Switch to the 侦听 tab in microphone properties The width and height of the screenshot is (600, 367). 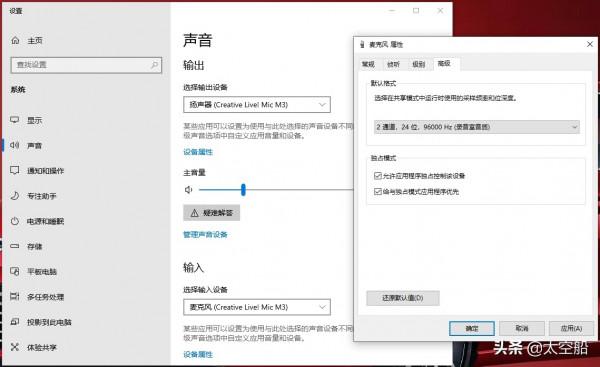click(393, 64)
